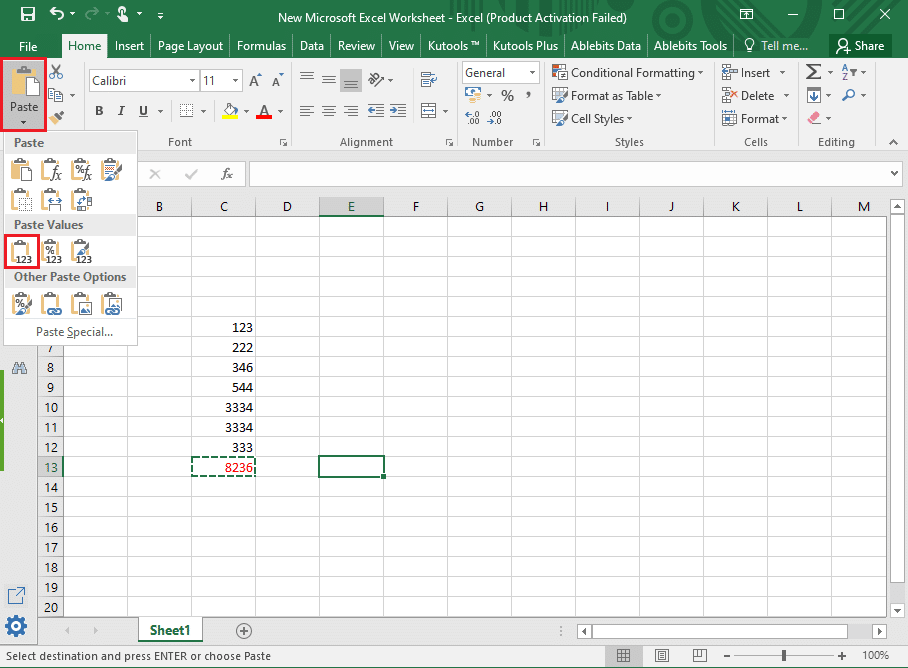The width and height of the screenshot is (908, 668).
Task: Open the Font name dropdown
Action: (193, 80)
